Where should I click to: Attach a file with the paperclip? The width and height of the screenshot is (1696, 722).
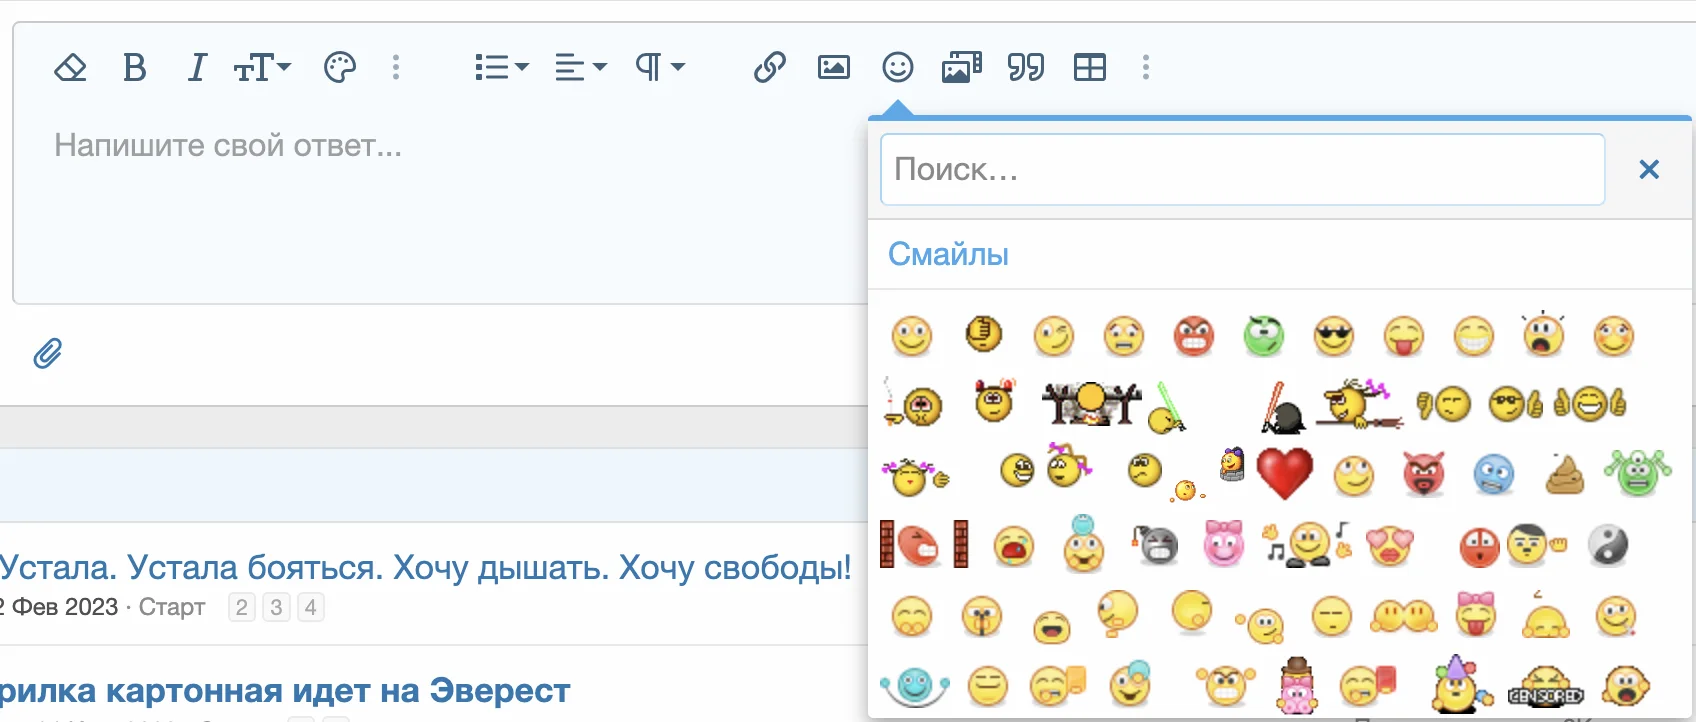[x=48, y=353]
